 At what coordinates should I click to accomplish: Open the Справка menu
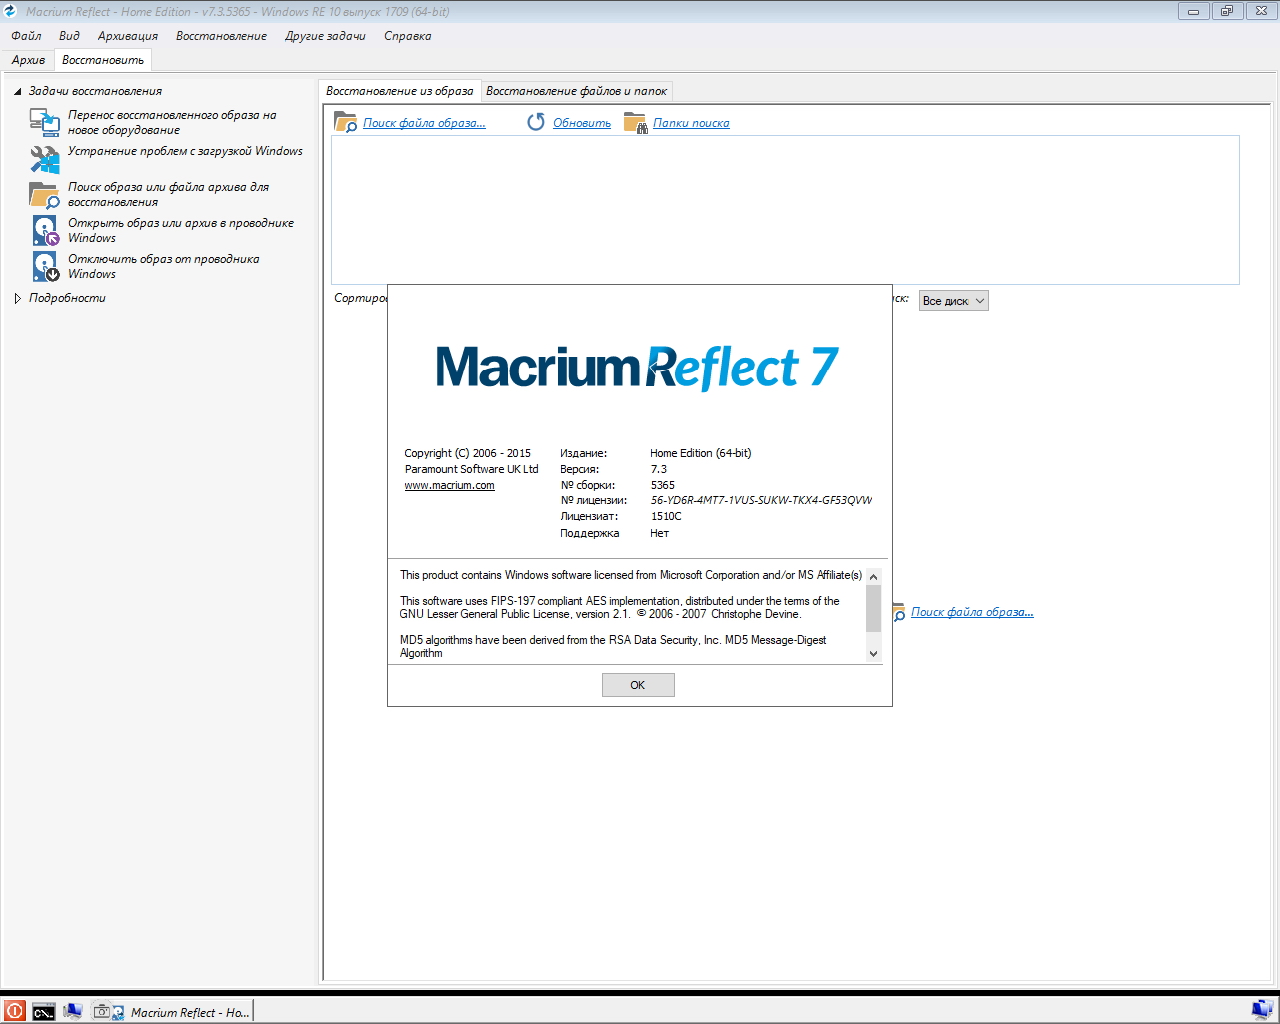coord(407,36)
